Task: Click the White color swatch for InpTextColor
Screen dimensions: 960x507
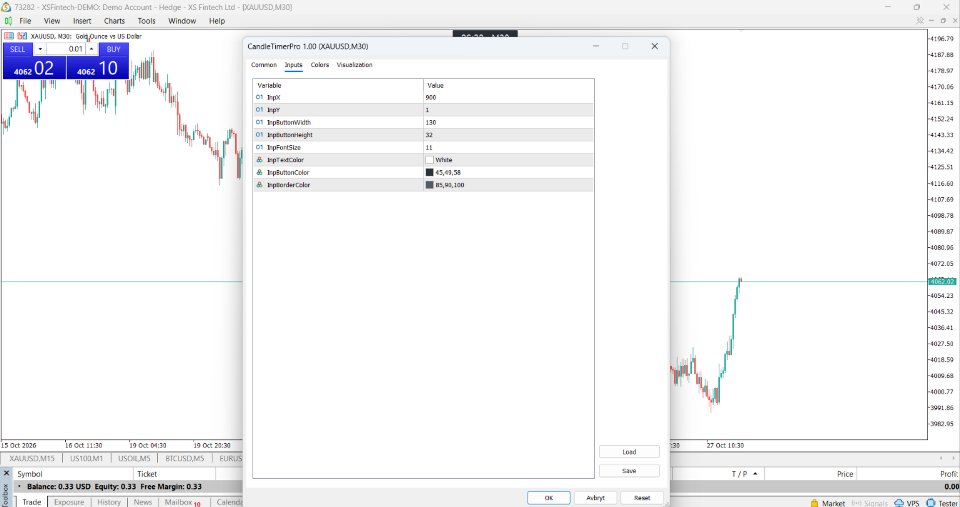Action: [429, 160]
